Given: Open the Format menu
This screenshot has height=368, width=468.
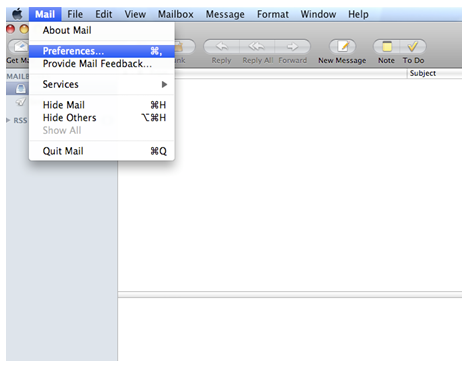Looking at the screenshot, I should [273, 14].
